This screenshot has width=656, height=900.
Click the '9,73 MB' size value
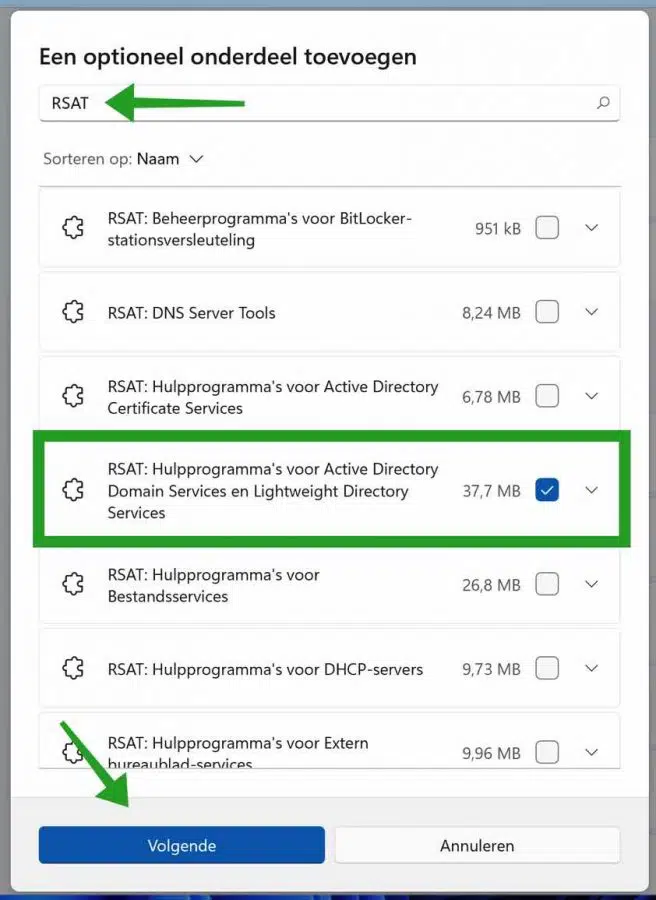click(x=491, y=669)
